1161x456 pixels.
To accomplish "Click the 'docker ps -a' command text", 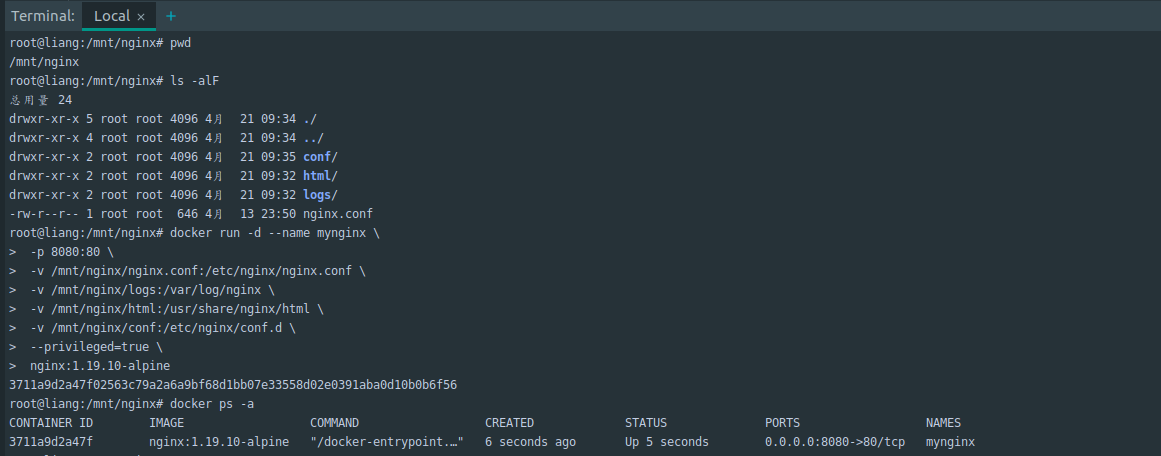I will point(212,404).
